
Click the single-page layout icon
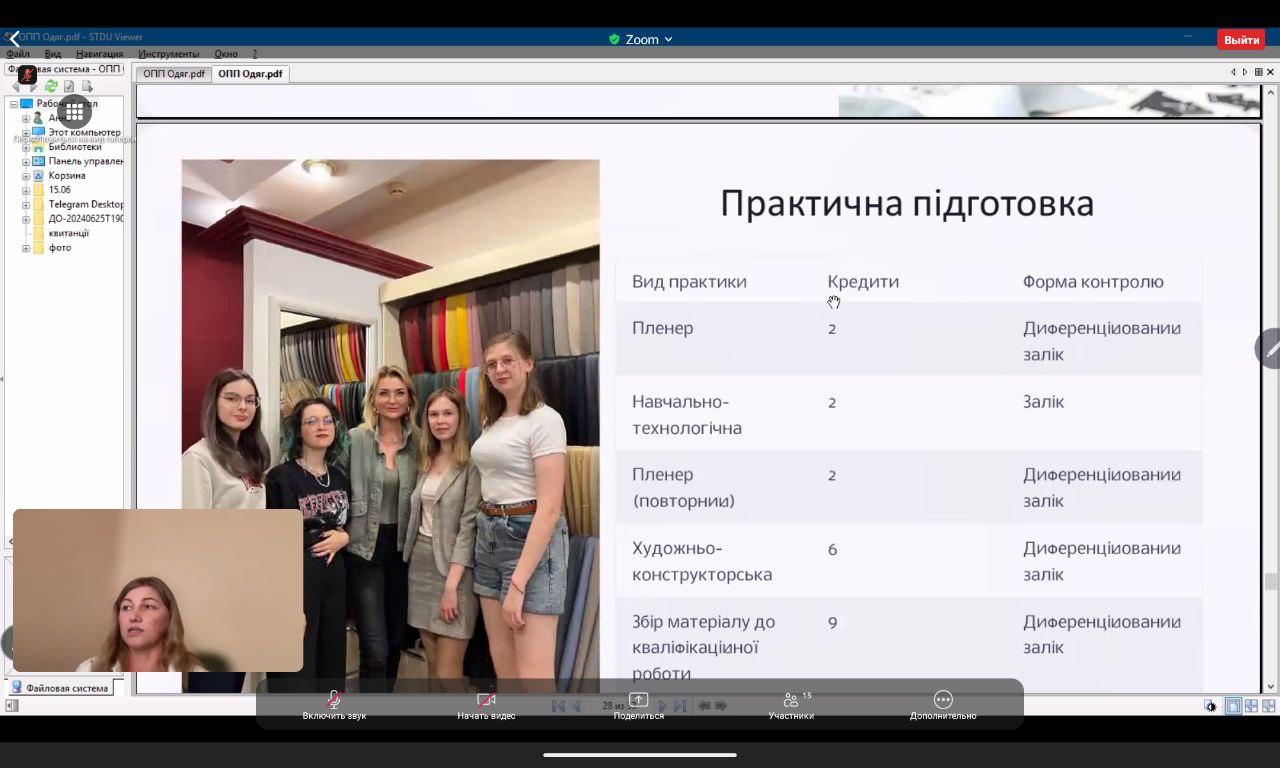(x=1233, y=706)
